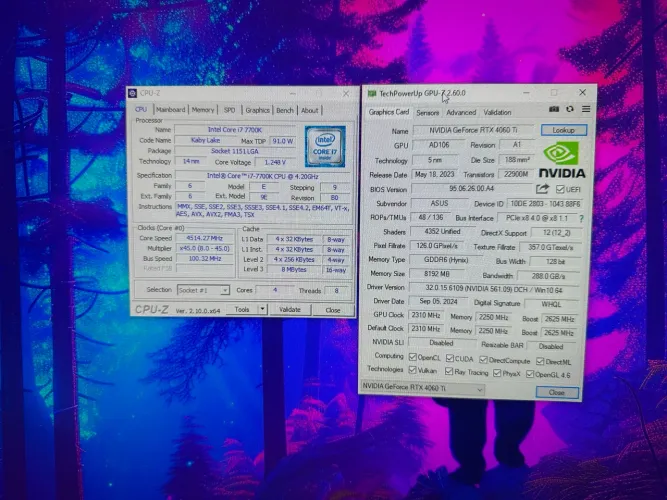Click the Lookup button
Viewport: 667px width, 500px height.
pos(564,130)
